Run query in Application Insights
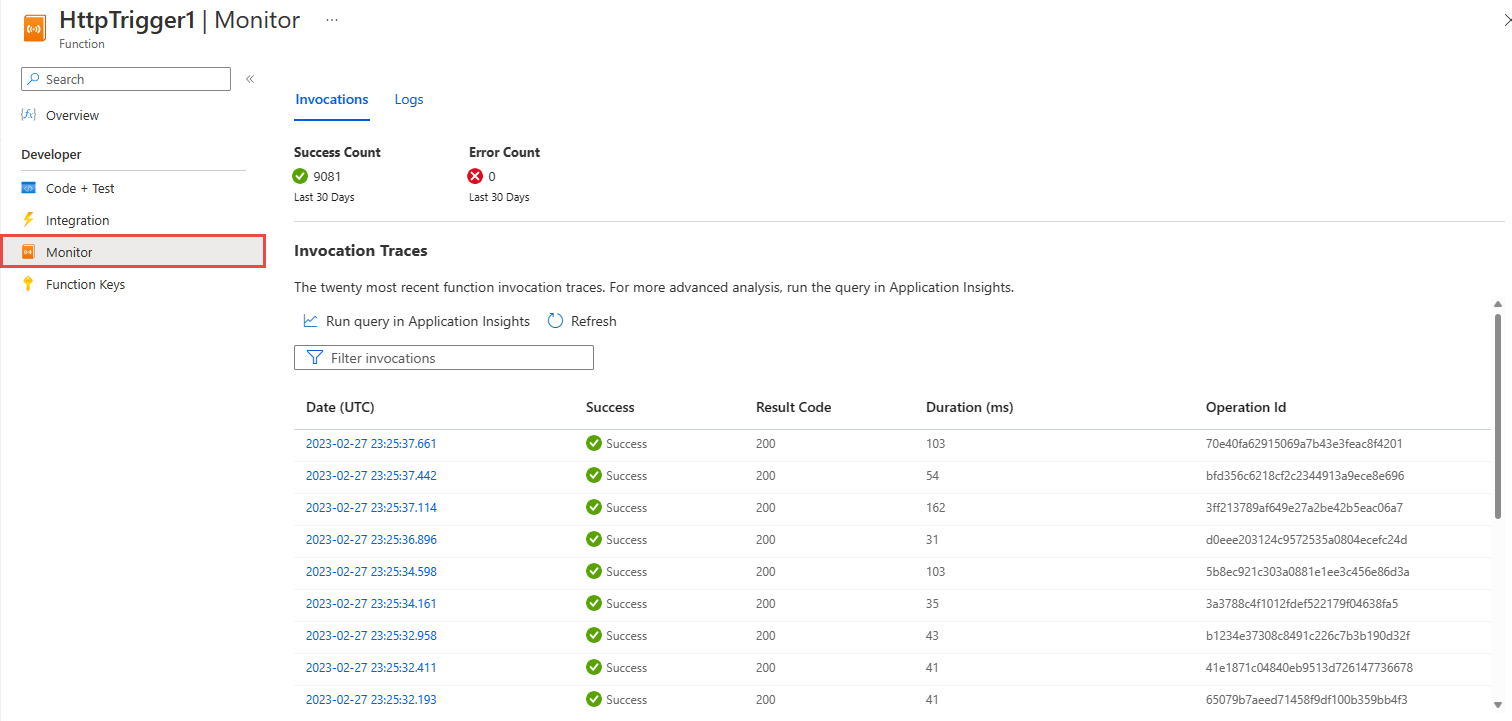1512x721 pixels. [428, 320]
